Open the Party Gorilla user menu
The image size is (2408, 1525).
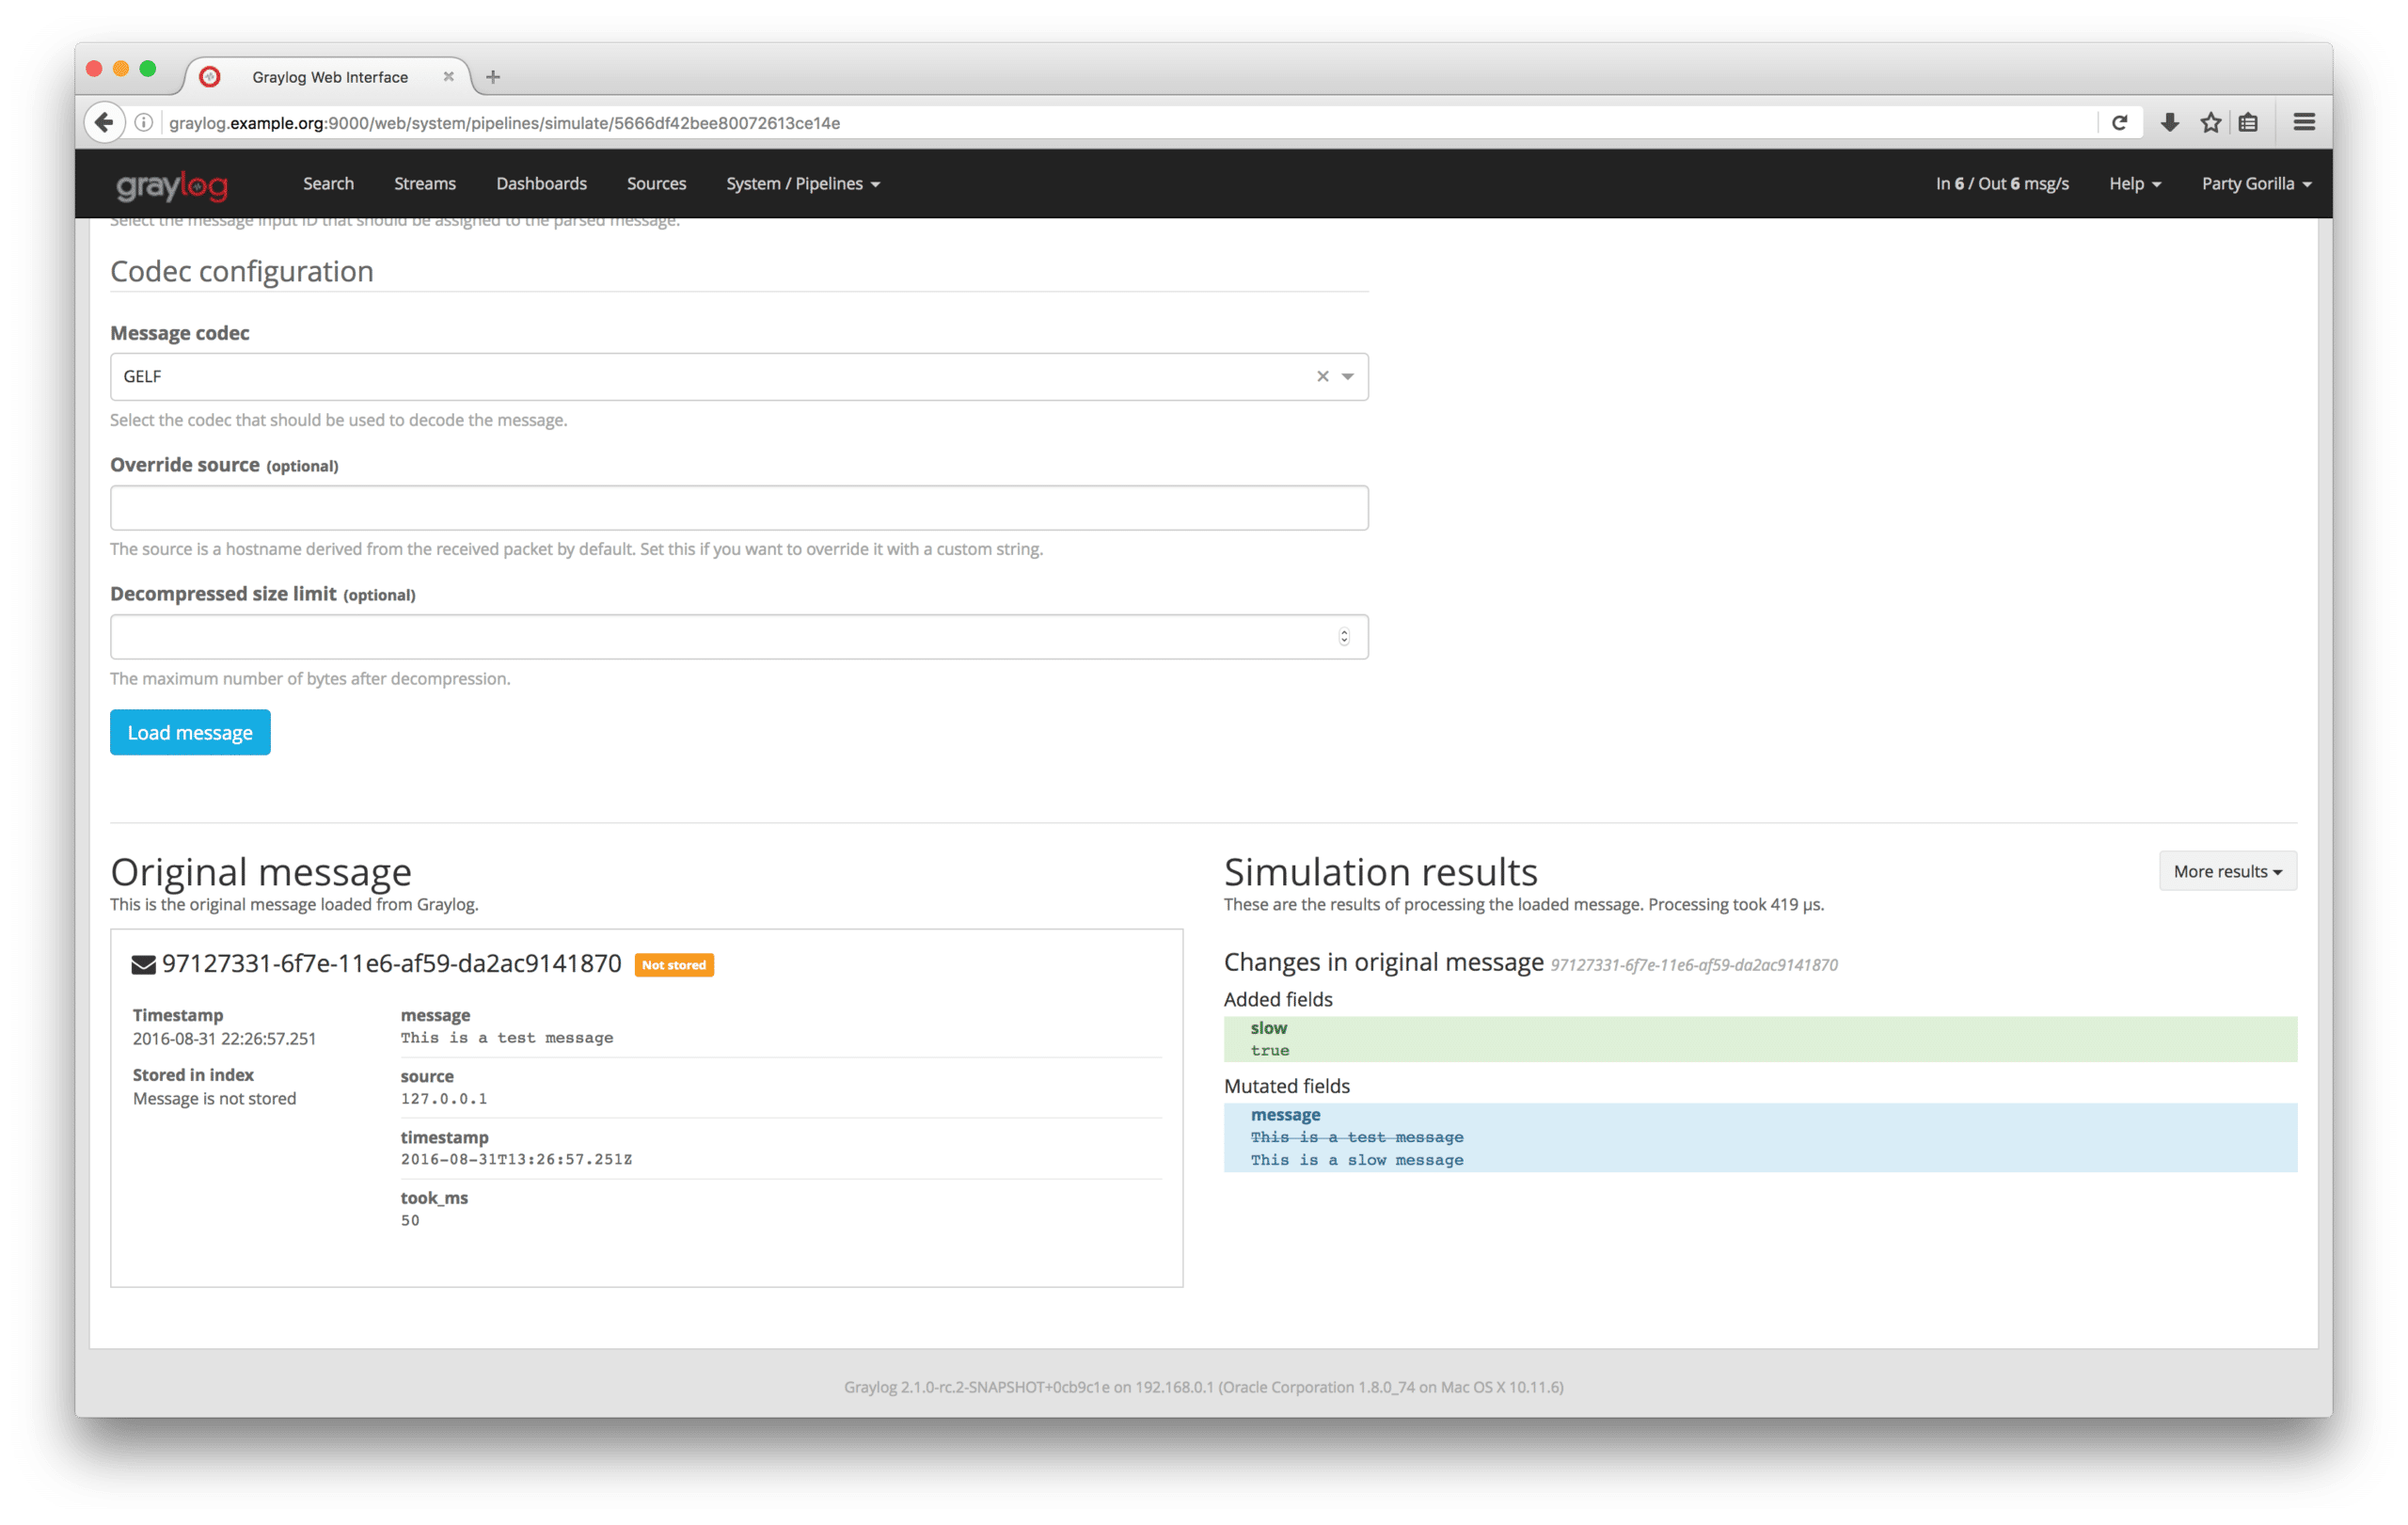(2255, 184)
